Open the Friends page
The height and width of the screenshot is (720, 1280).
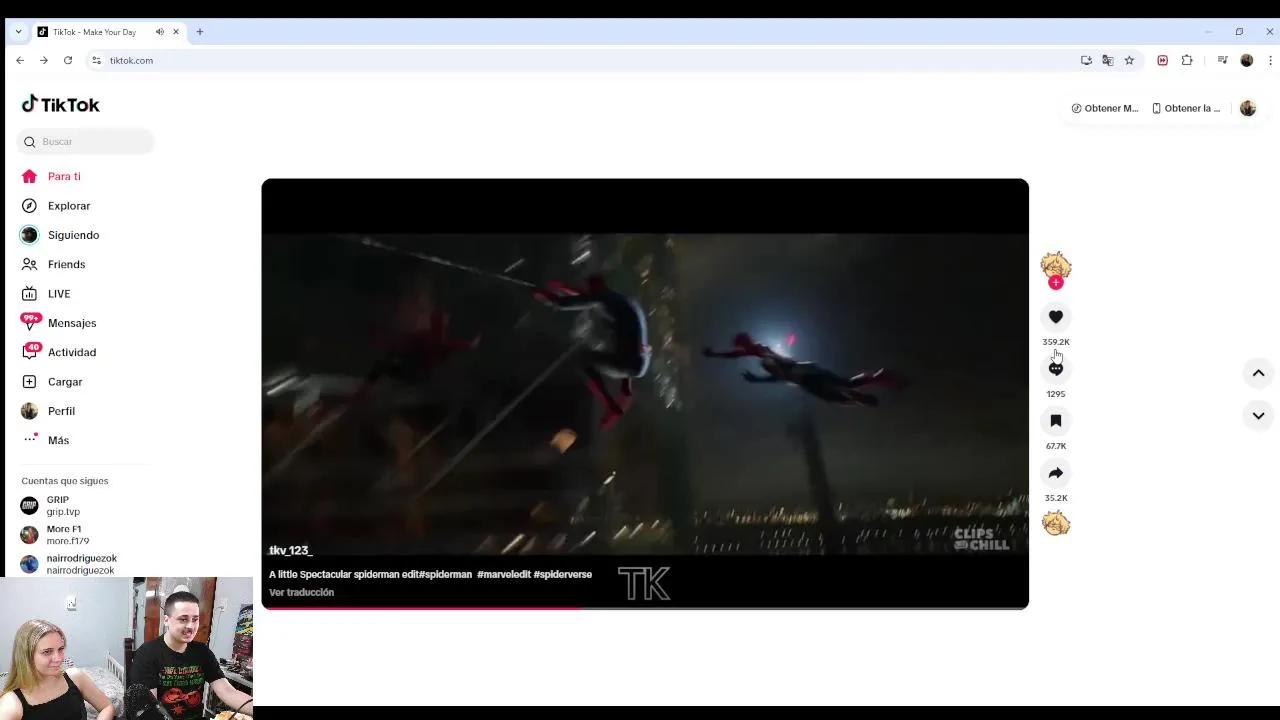point(66,264)
